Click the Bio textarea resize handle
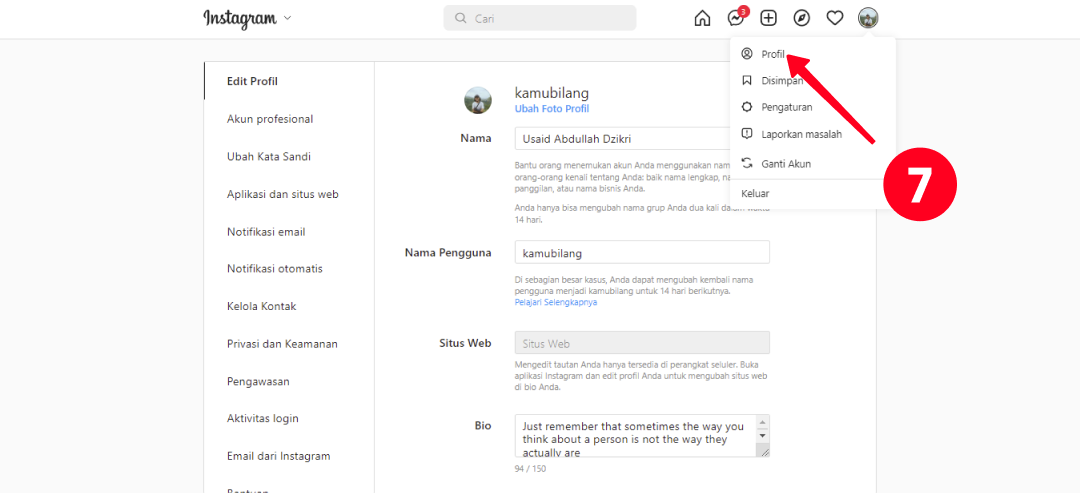1080x493 pixels. tap(763, 450)
